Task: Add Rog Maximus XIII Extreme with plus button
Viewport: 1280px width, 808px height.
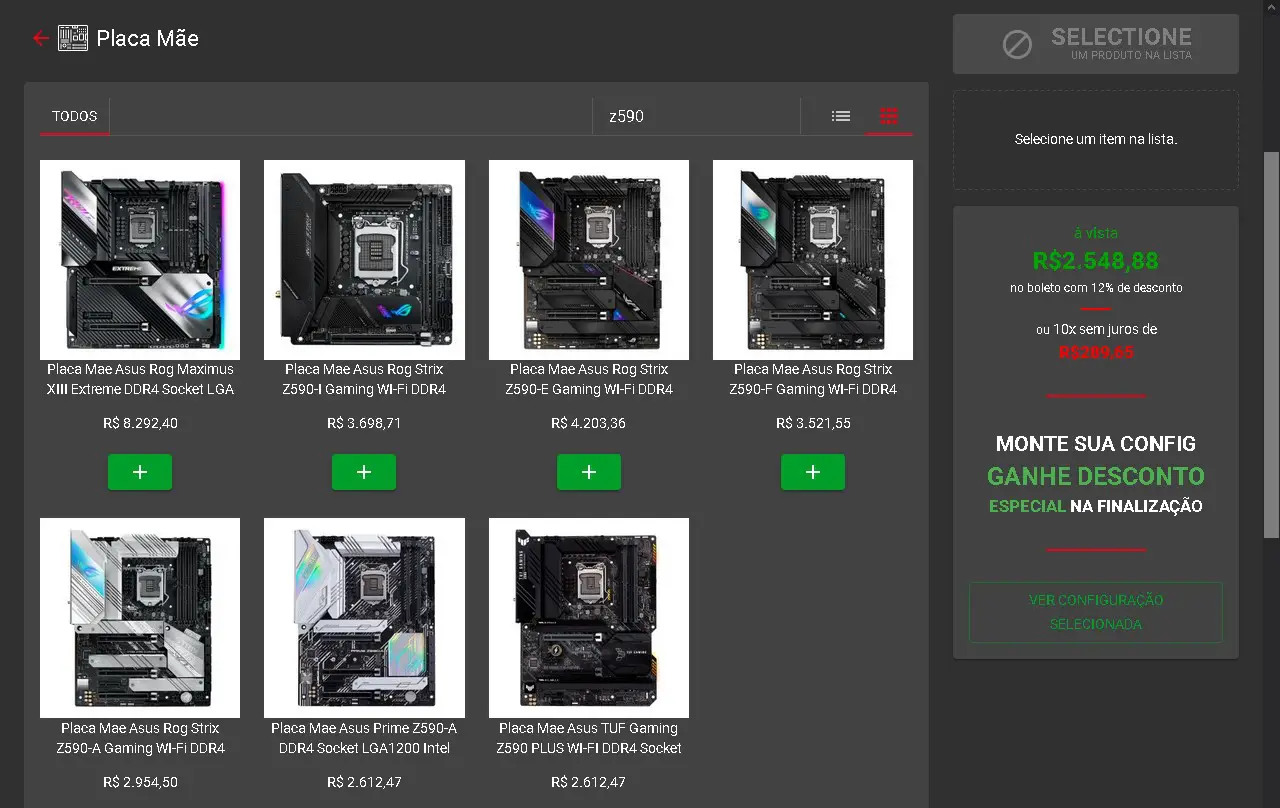Action: (x=140, y=472)
